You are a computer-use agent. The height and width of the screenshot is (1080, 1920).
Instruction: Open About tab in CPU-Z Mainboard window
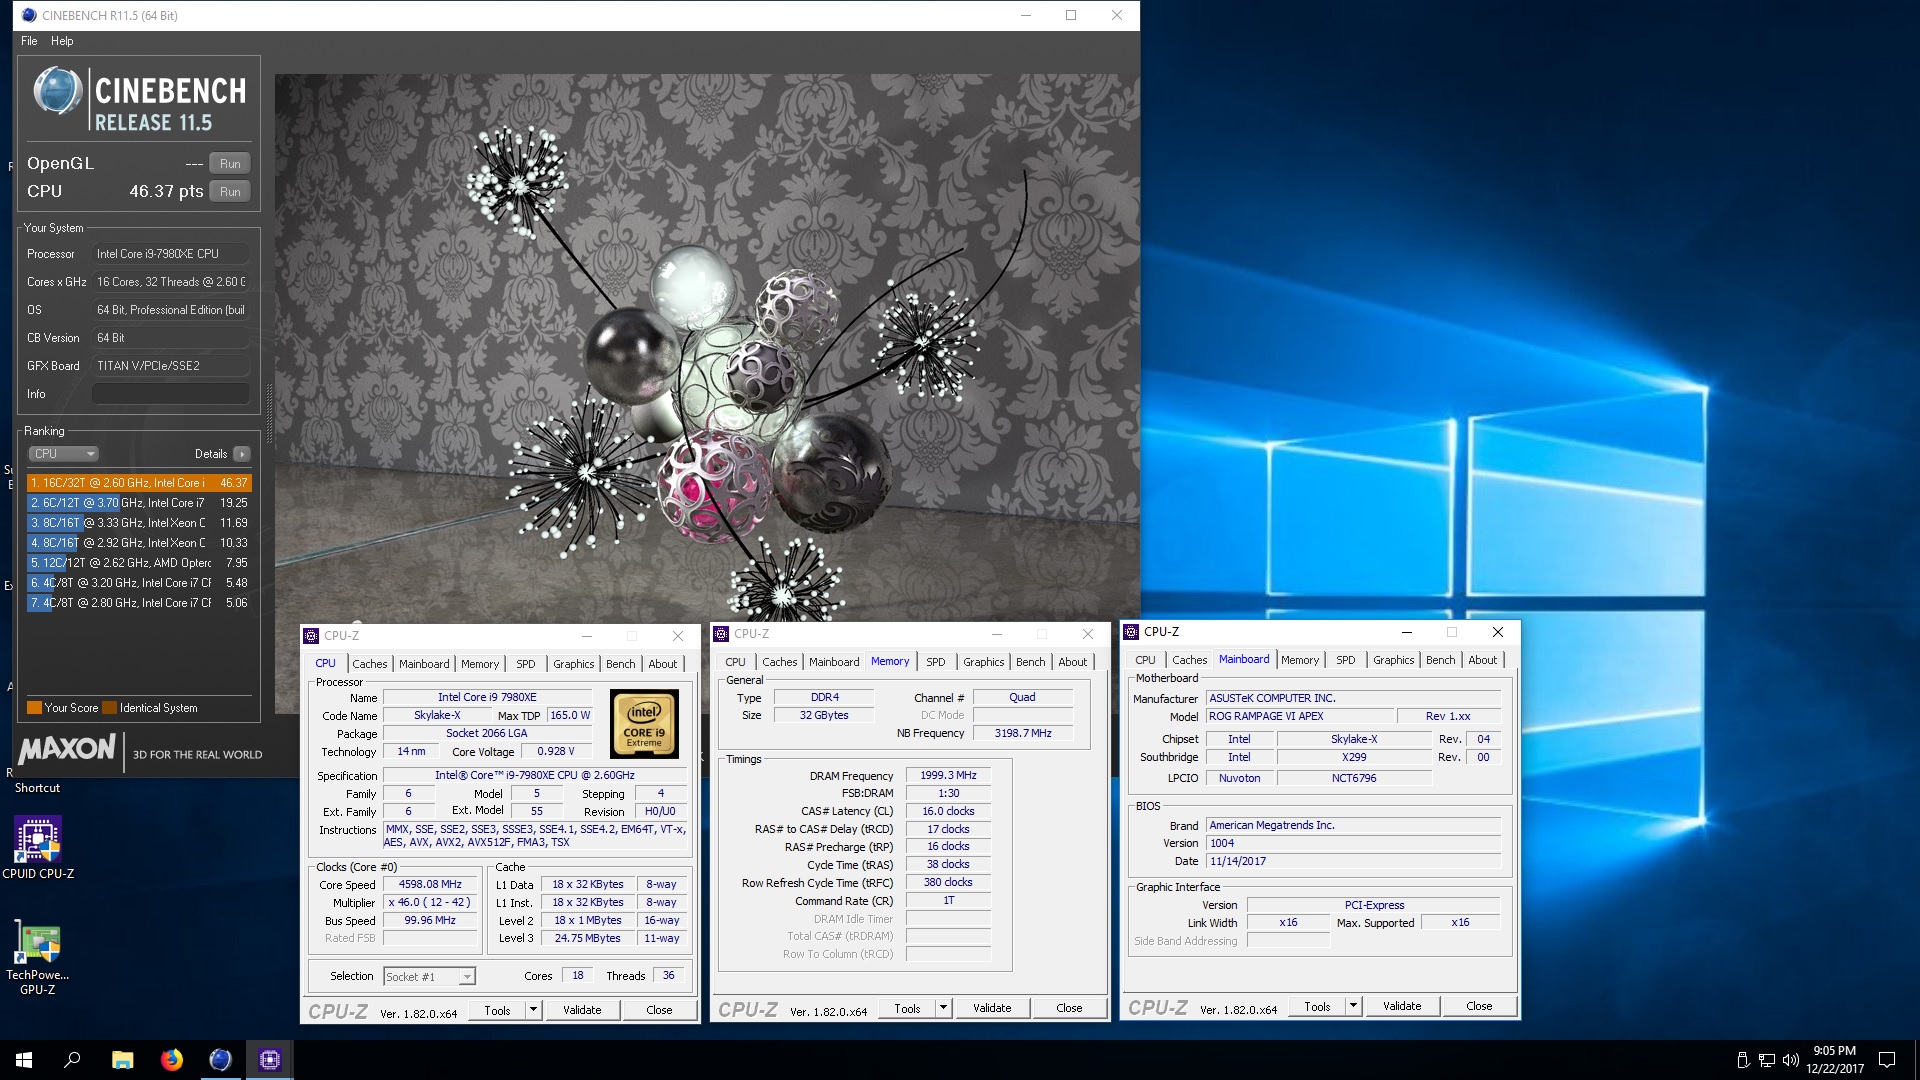pyautogui.click(x=1482, y=660)
